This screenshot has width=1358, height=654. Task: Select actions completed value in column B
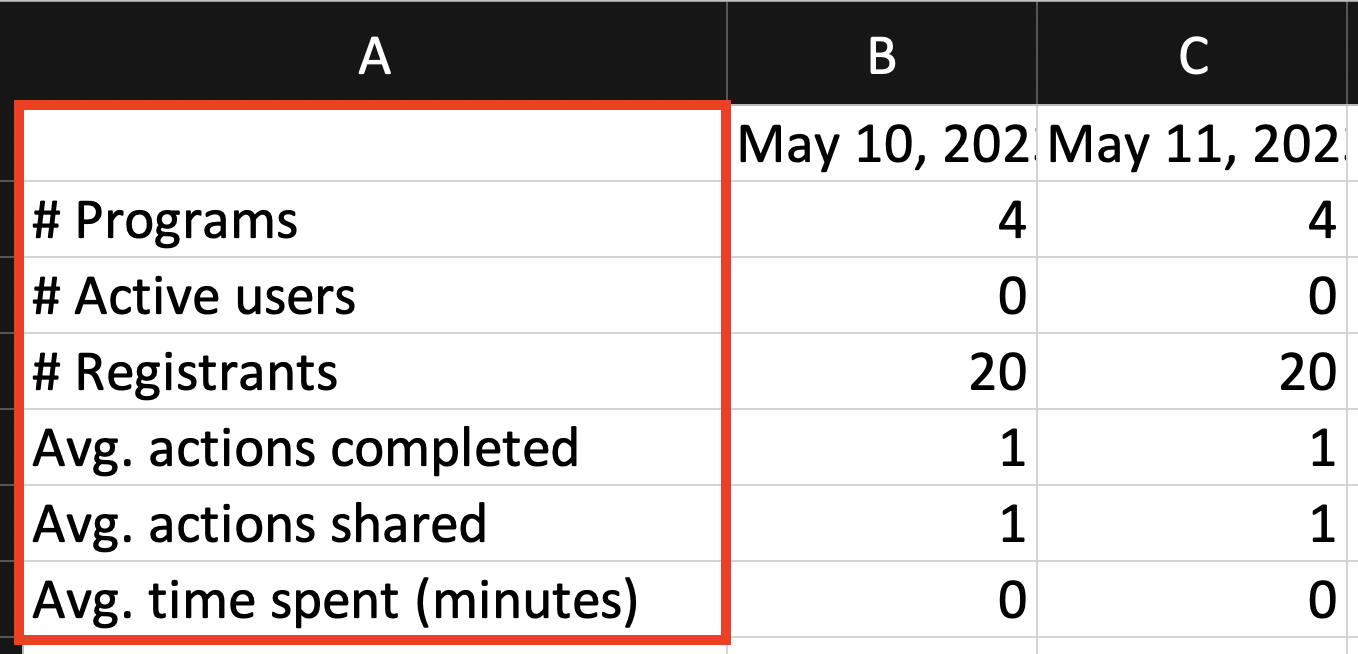pyautogui.click(x=882, y=448)
